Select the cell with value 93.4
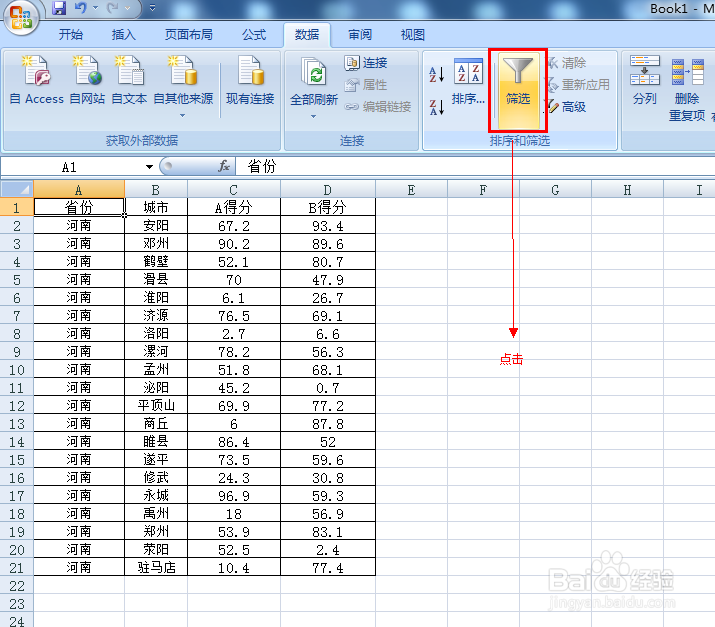This screenshot has width=715, height=627. click(x=327, y=225)
